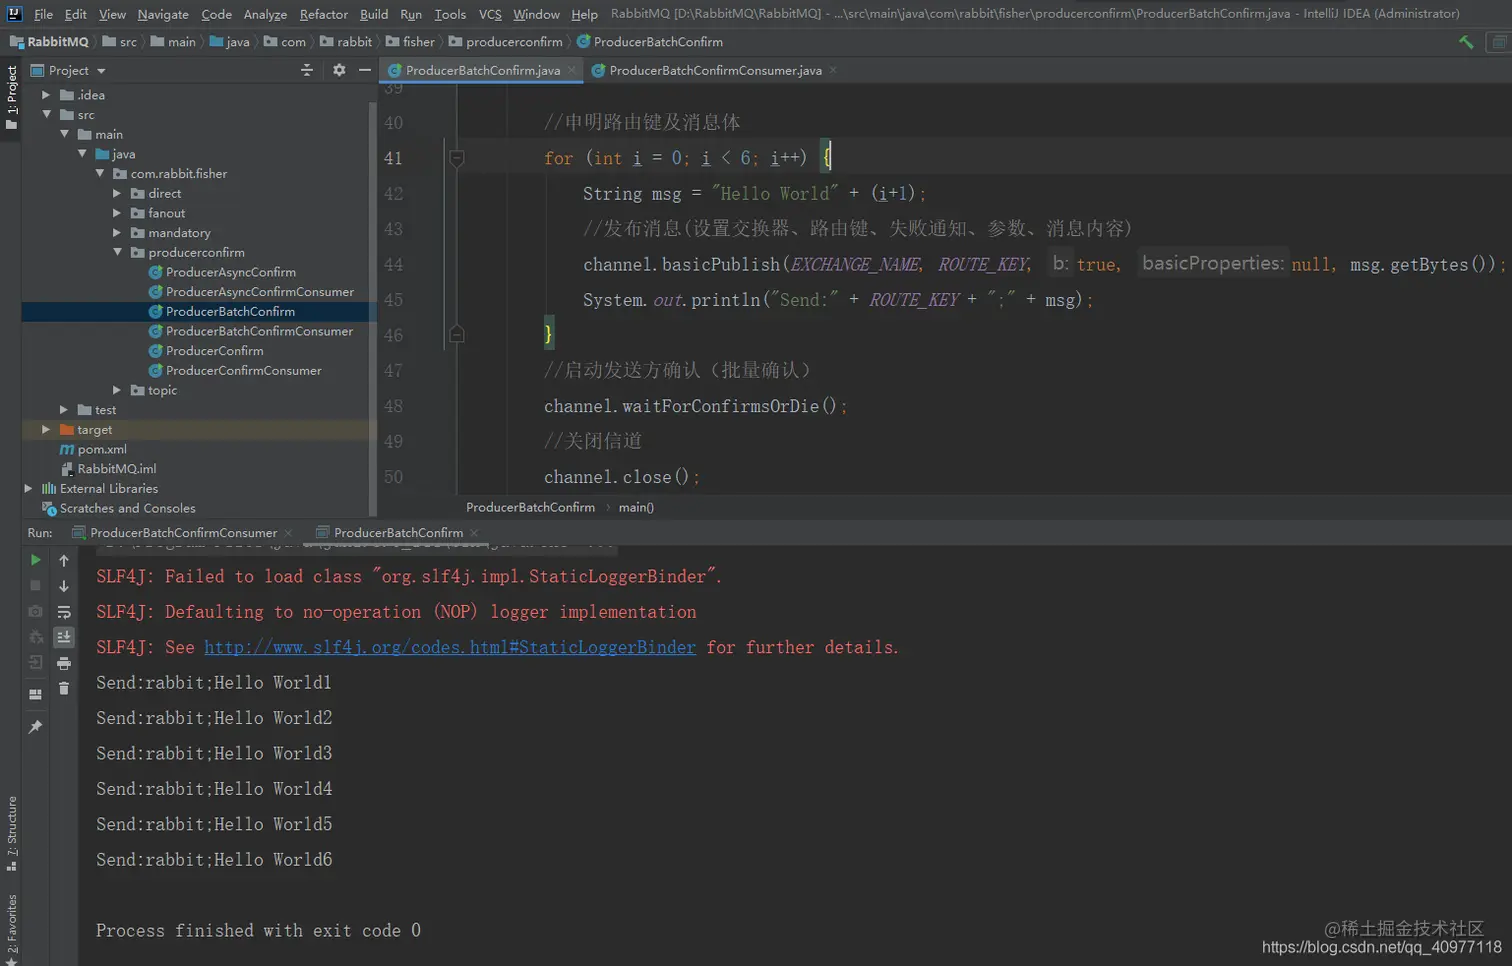Viewport: 1512px width, 966px height.
Task: Click the exit run panel icon
Action: (35, 662)
